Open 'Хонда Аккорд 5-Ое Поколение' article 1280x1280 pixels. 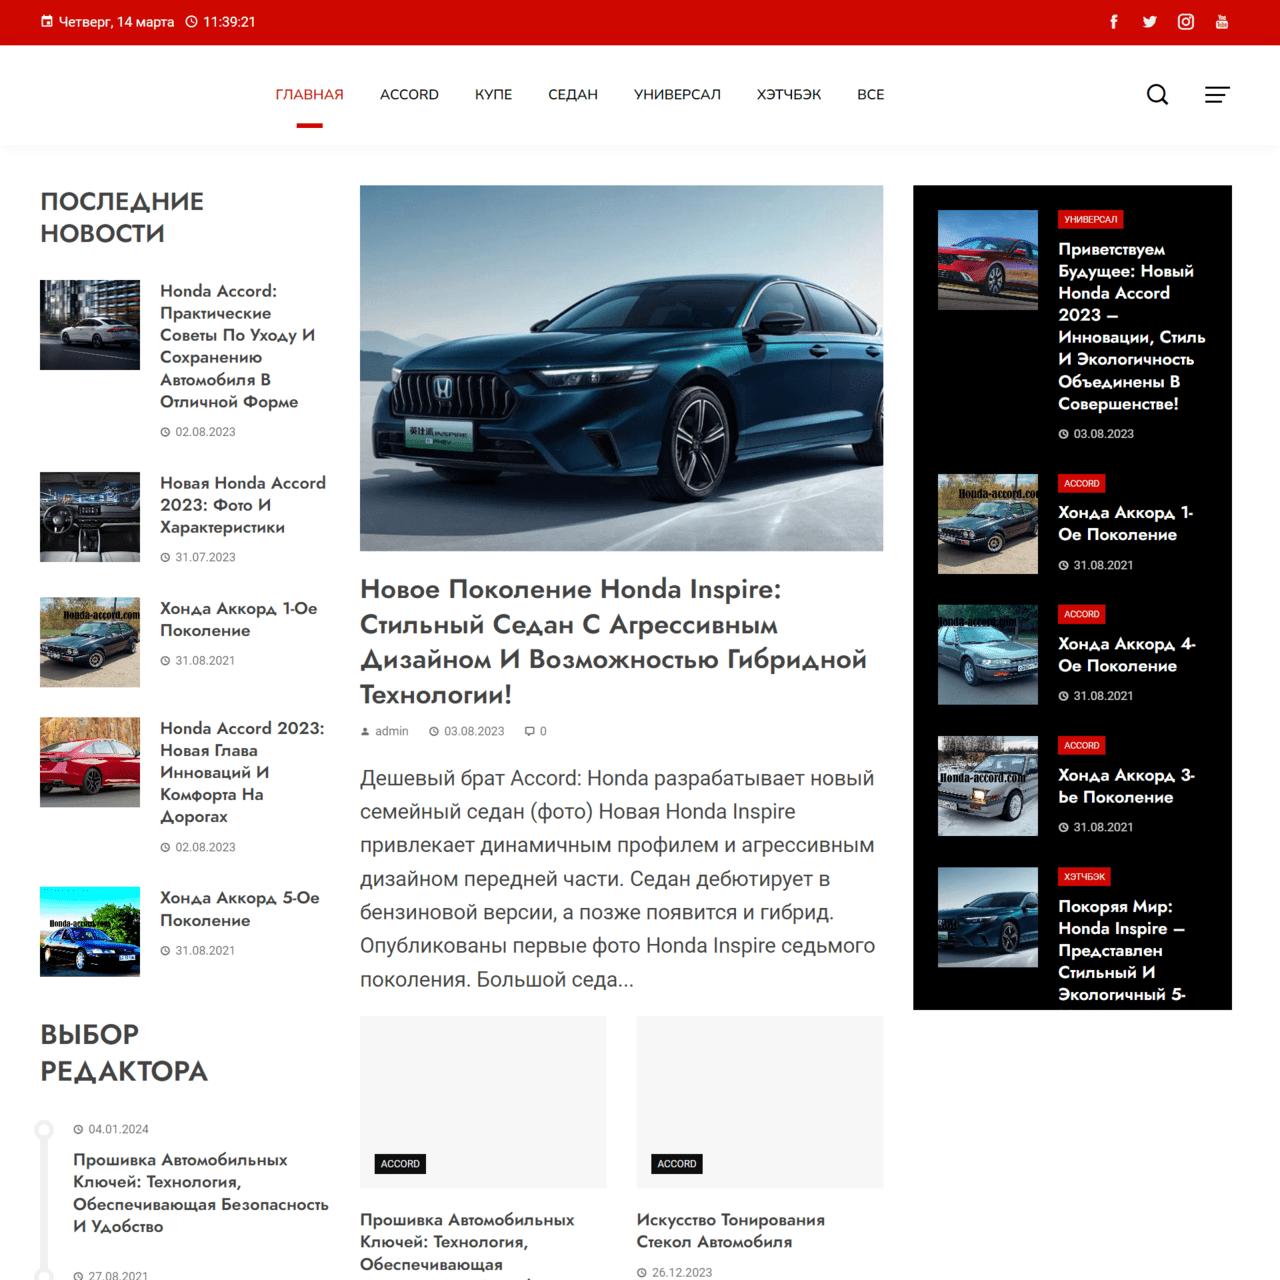(x=240, y=909)
